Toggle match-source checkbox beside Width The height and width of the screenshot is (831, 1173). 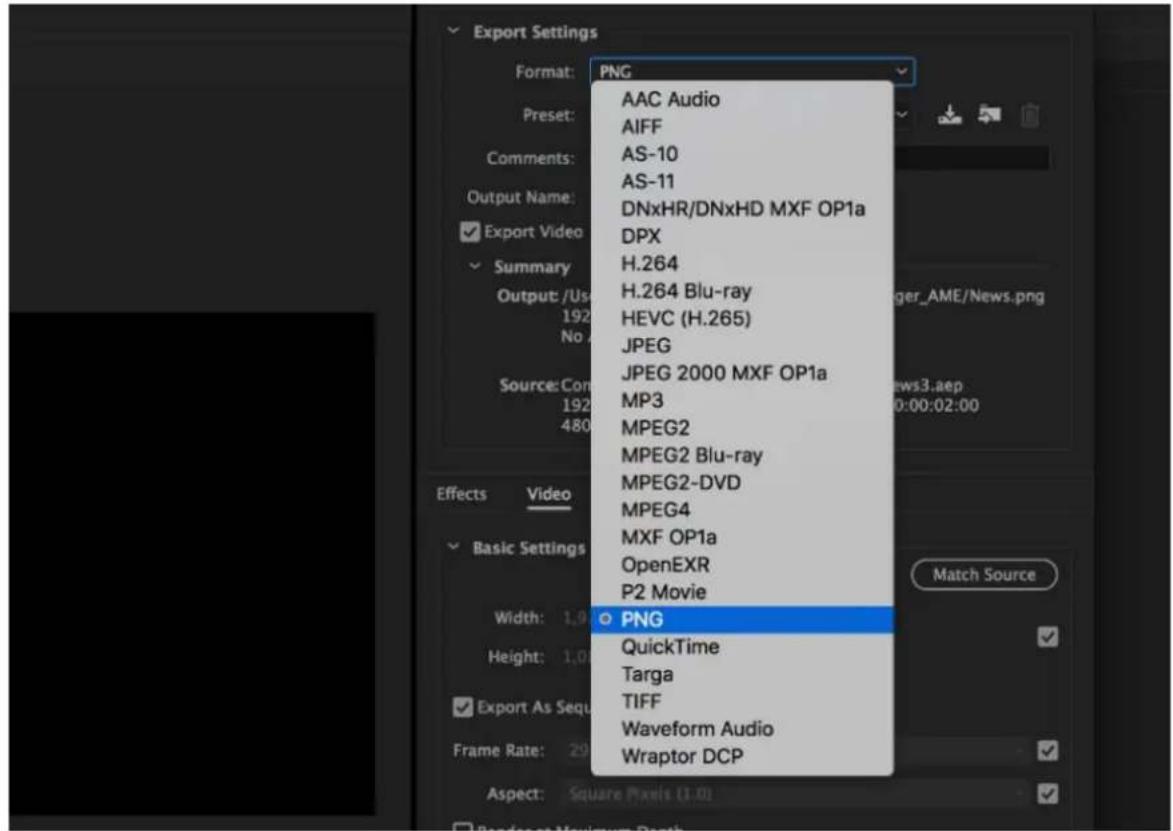[1048, 637]
